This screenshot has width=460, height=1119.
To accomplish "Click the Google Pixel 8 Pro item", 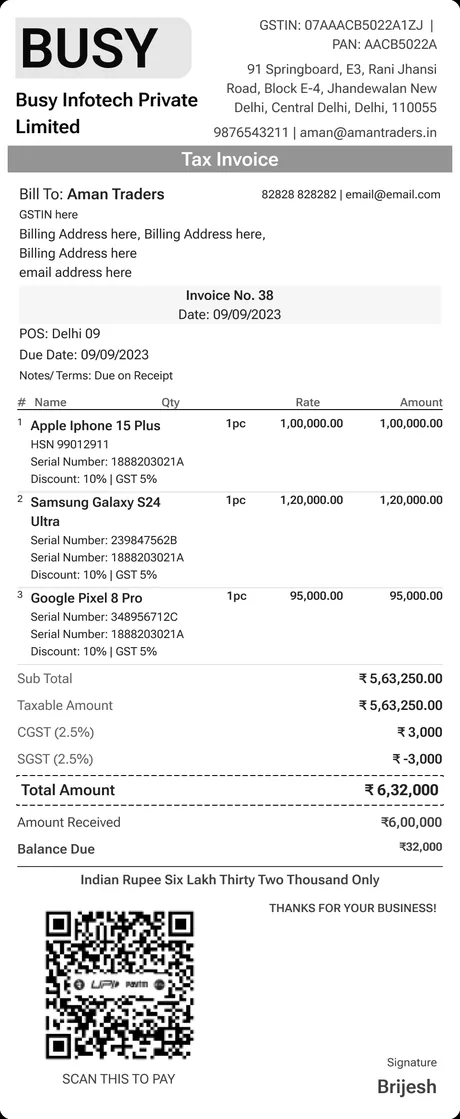I will 86,598.
